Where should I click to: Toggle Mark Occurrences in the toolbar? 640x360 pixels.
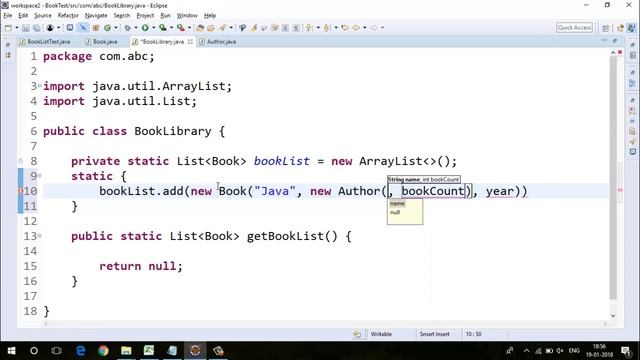[253, 28]
